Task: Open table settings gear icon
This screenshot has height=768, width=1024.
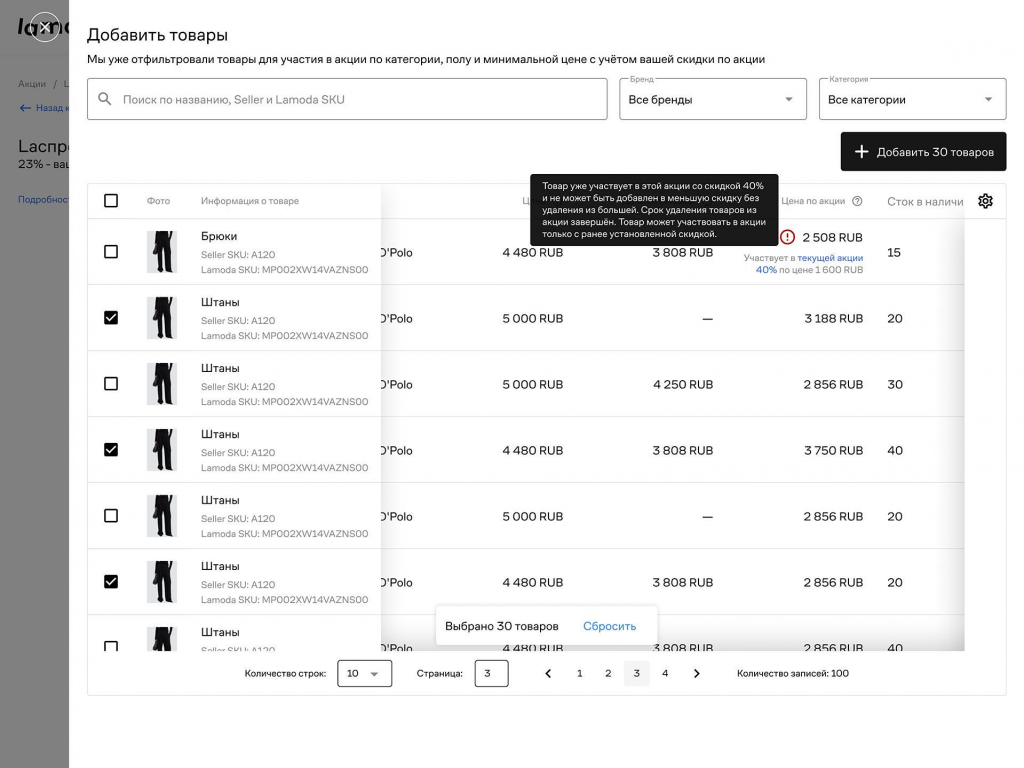Action: pos(985,201)
